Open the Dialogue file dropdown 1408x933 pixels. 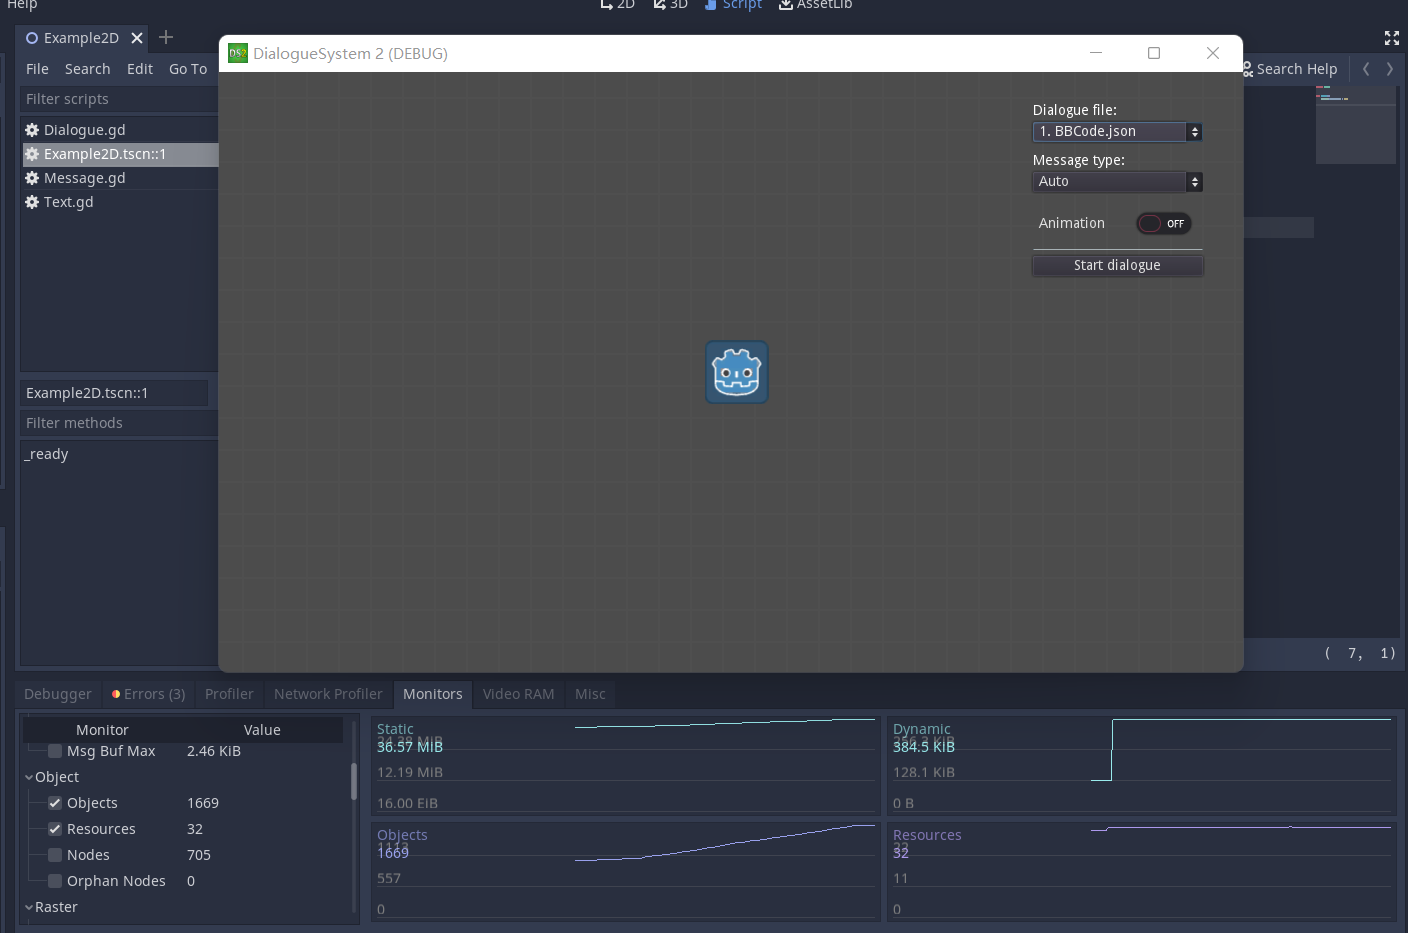[x=1117, y=131]
